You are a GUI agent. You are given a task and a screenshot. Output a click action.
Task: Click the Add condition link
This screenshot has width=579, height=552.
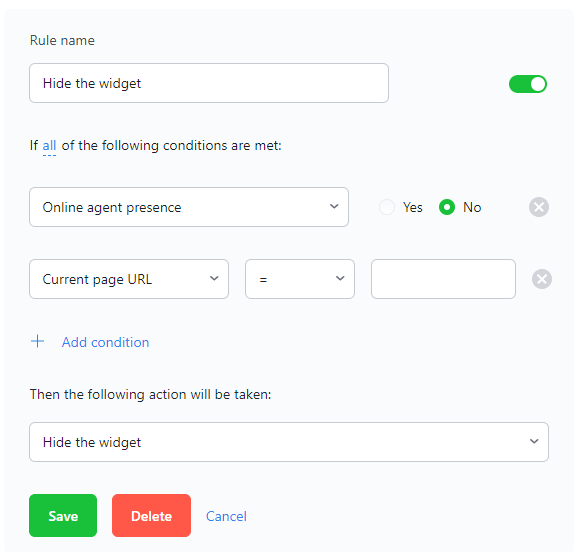point(105,342)
